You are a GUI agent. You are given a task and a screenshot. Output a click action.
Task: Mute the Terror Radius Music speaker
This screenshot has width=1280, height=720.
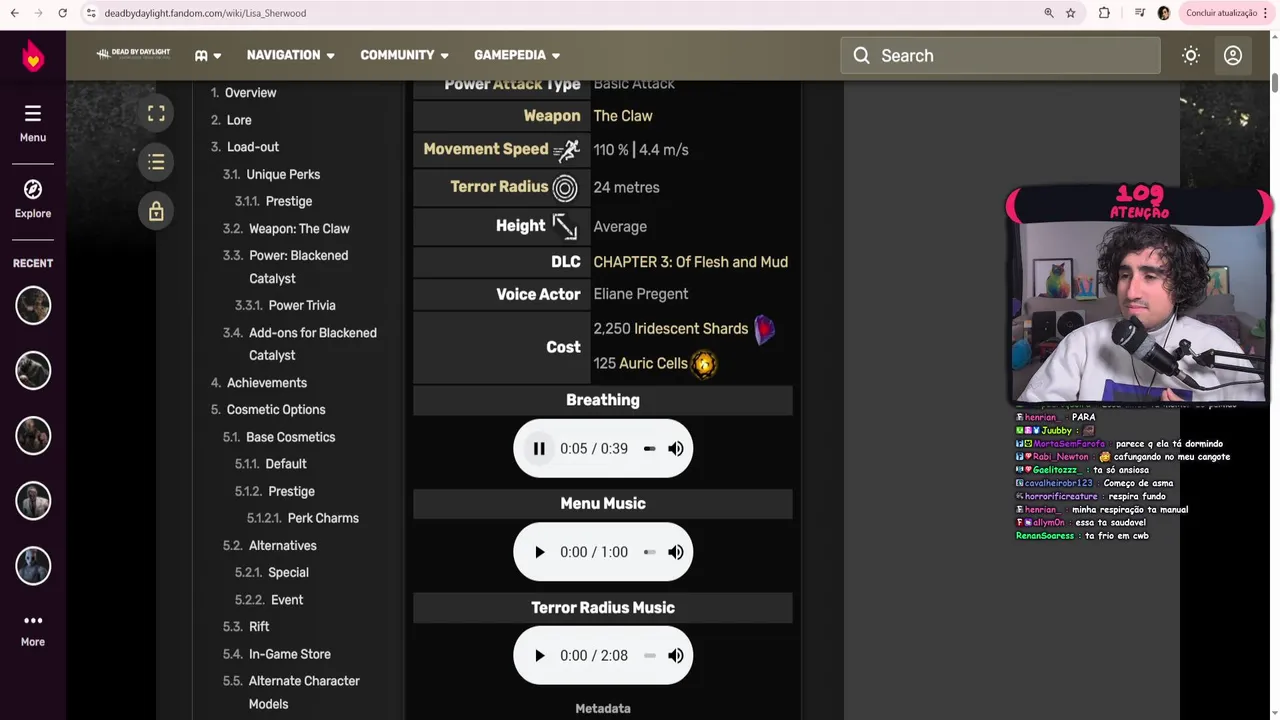pos(676,656)
